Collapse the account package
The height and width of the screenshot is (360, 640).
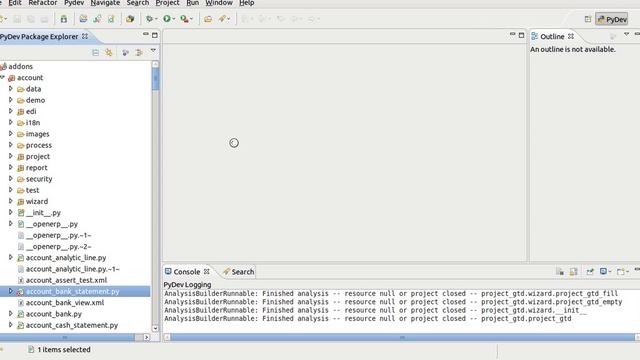click(x=2, y=77)
